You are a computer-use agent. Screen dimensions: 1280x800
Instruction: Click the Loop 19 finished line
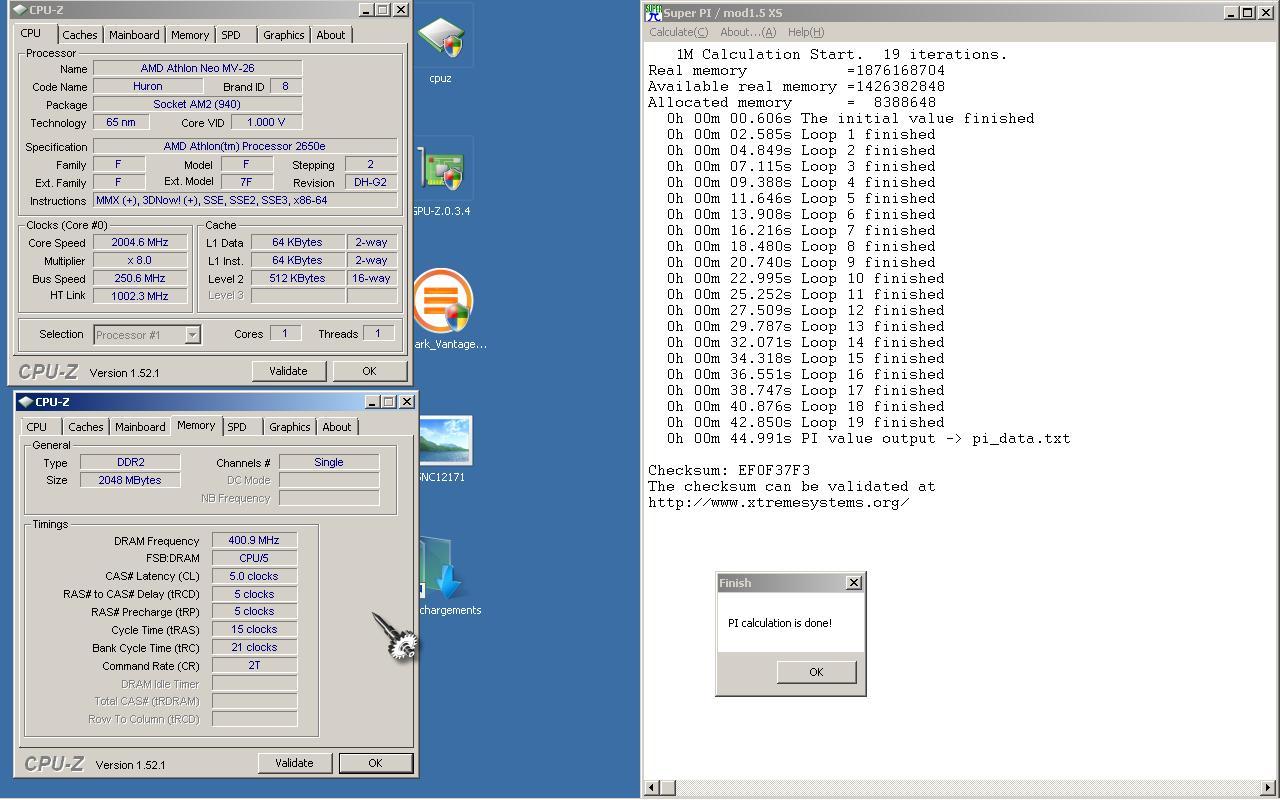click(805, 422)
